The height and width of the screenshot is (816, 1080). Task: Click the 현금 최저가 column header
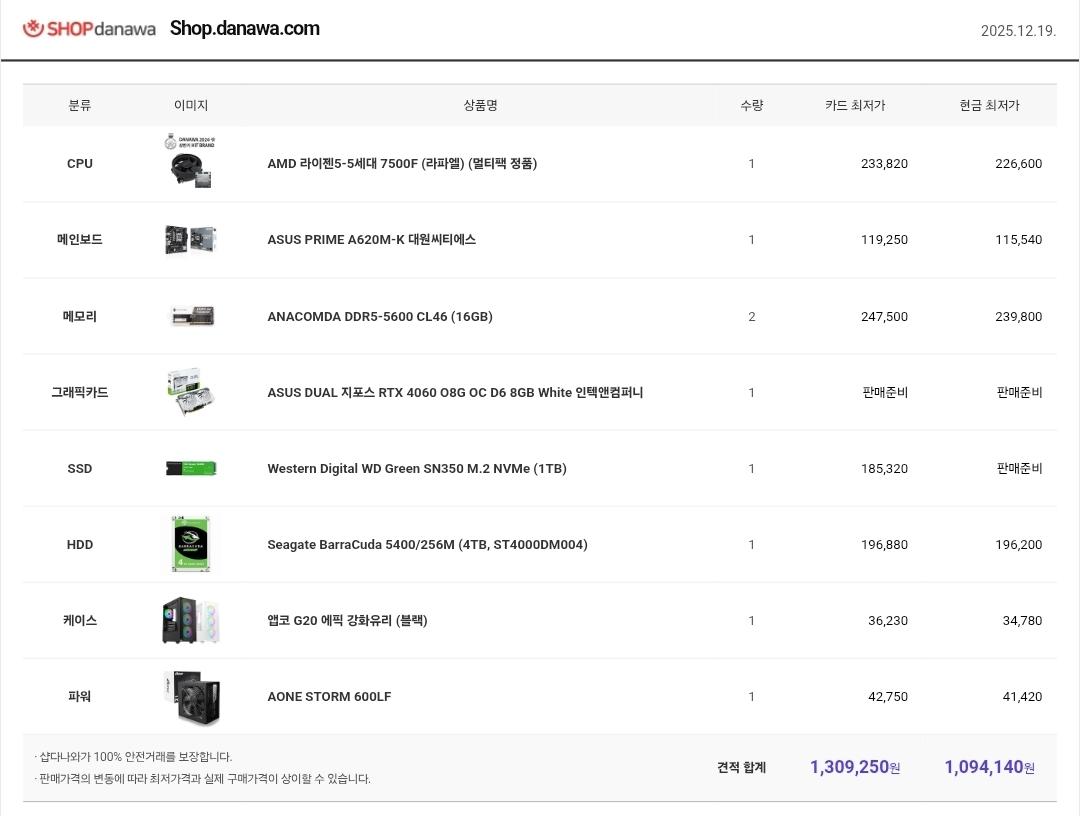click(x=989, y=105)
